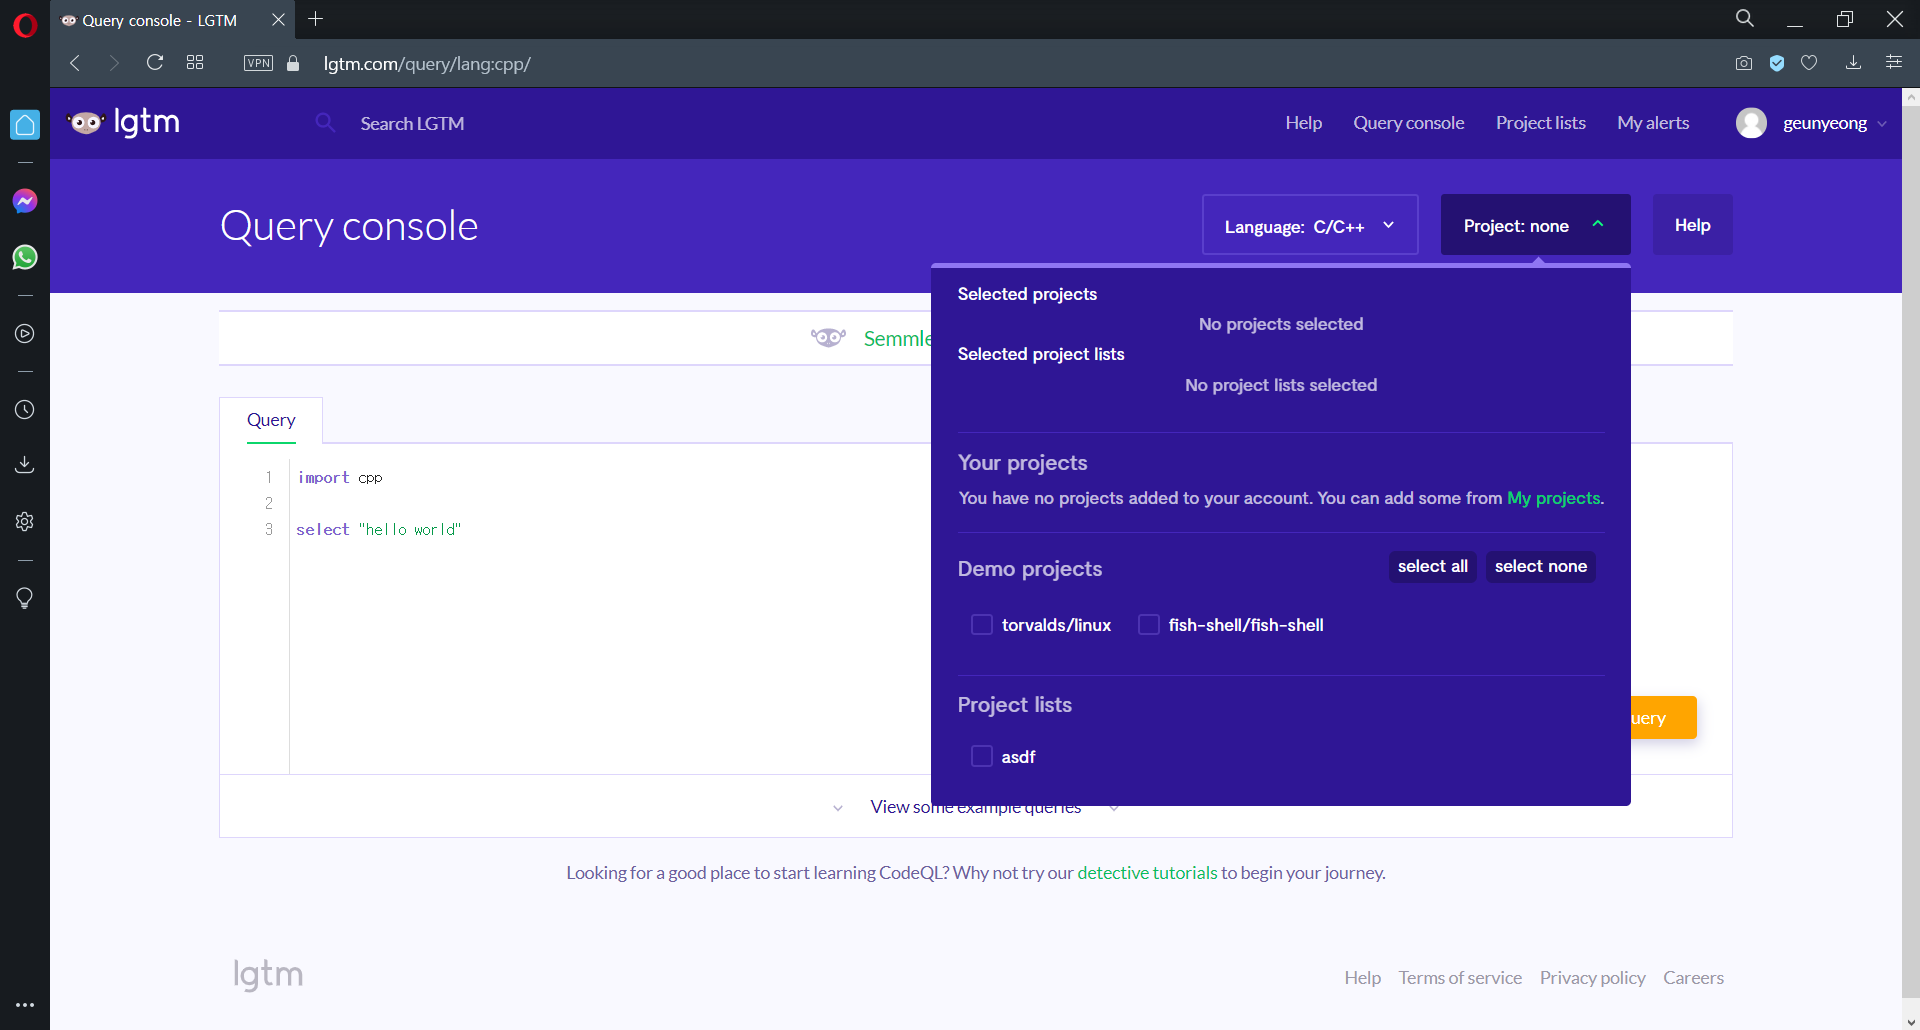Click the user avatar icon
Viewport: 1920px width, 1030px height.
click(1751, 123)
